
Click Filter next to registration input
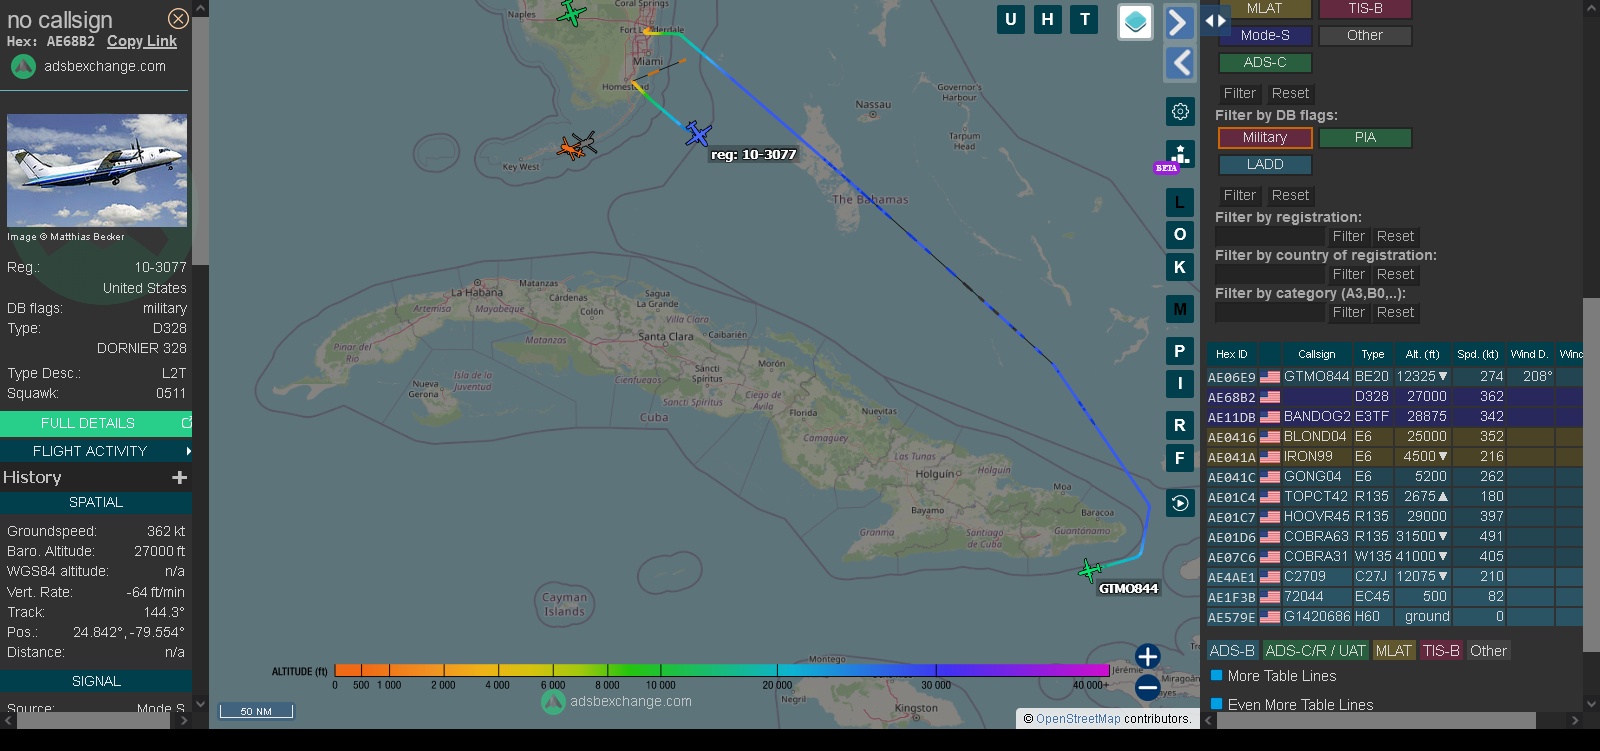click(x=1348, y=236)
